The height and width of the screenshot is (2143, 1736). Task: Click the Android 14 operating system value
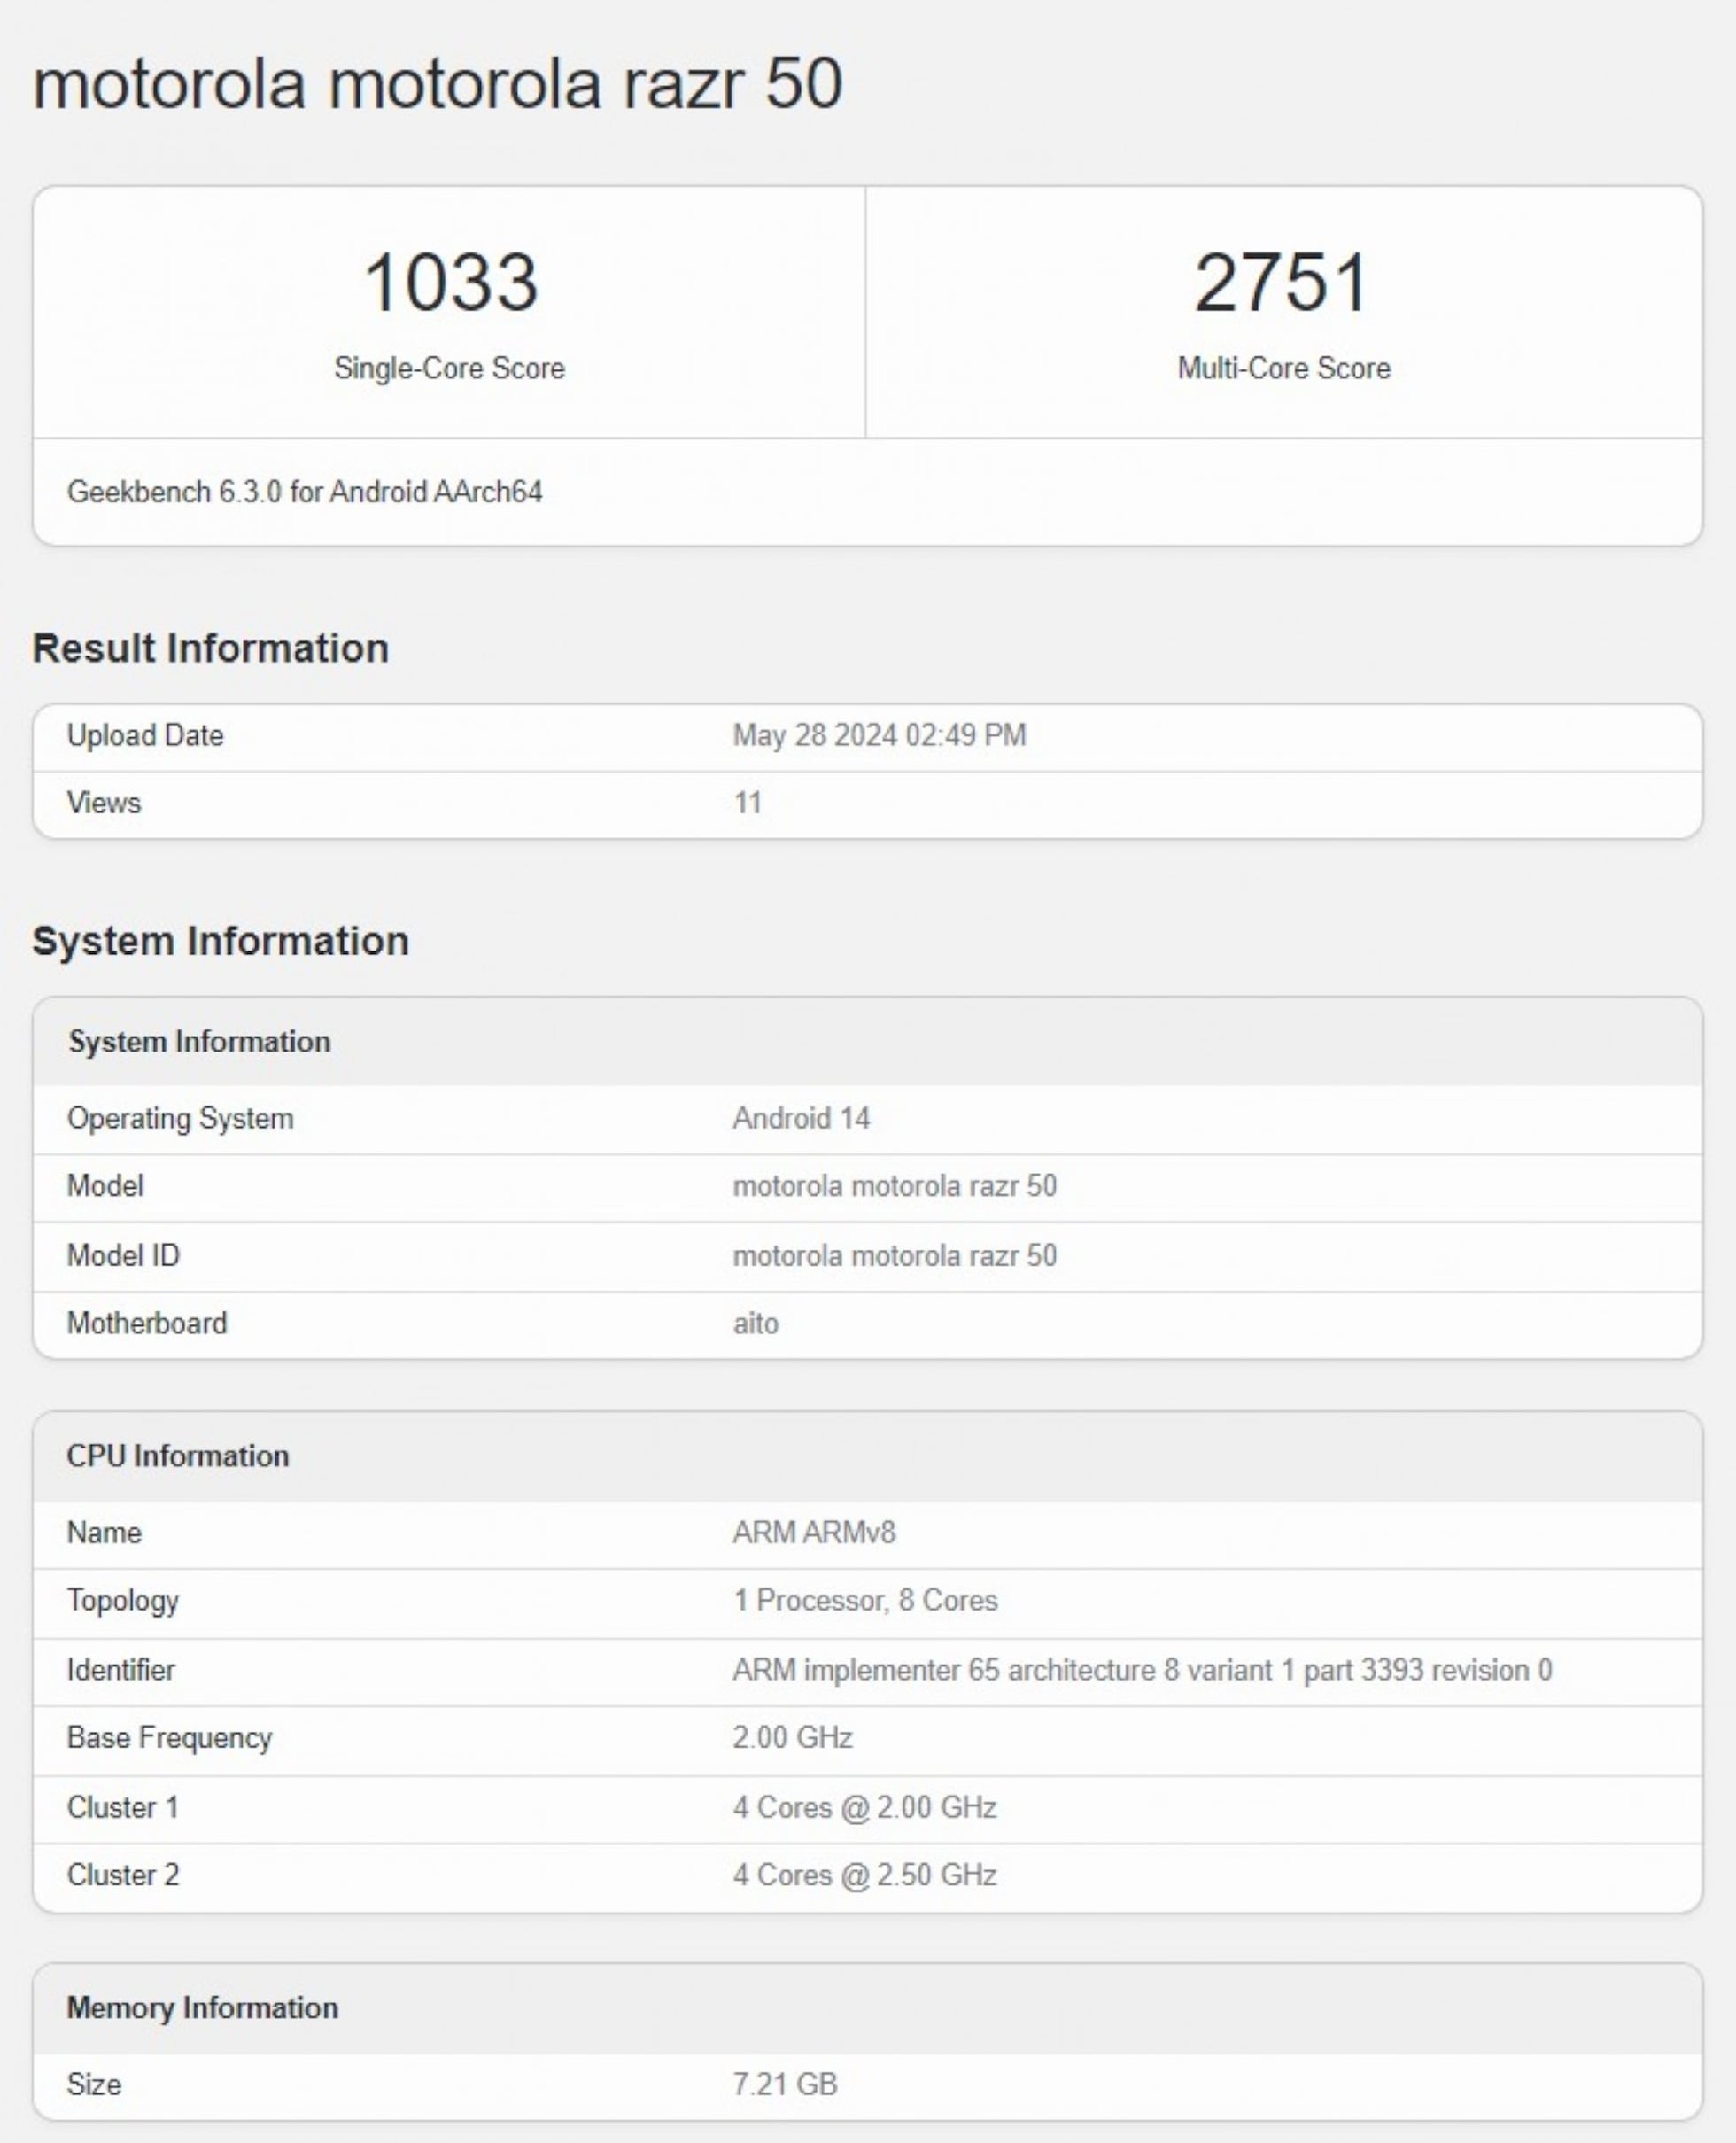[801, 1118]
